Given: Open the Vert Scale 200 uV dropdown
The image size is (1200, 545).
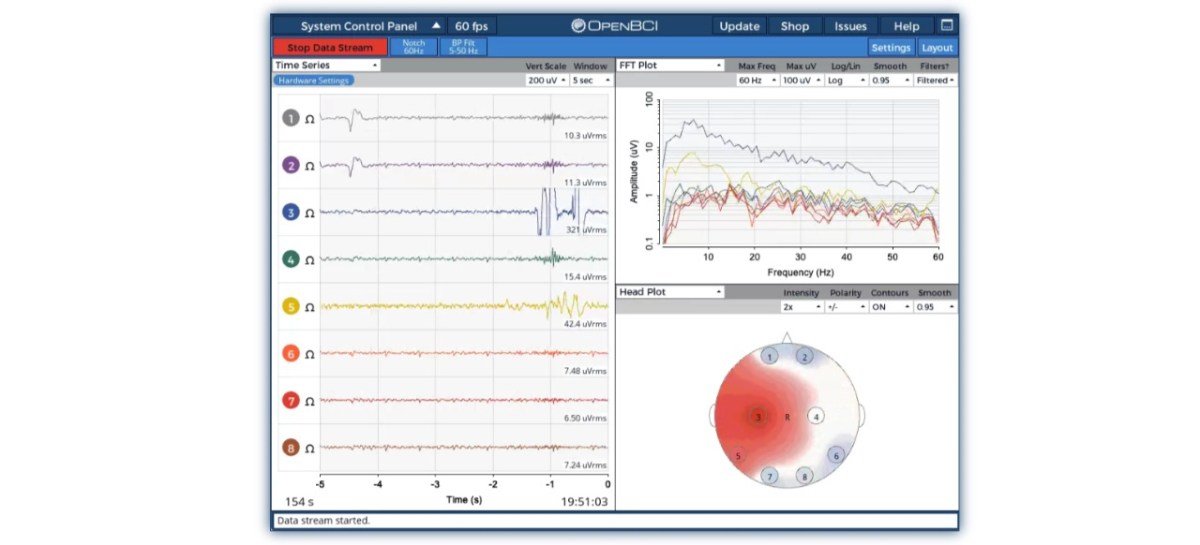Looking at the screenshot, I should click(x=547, y=80).
